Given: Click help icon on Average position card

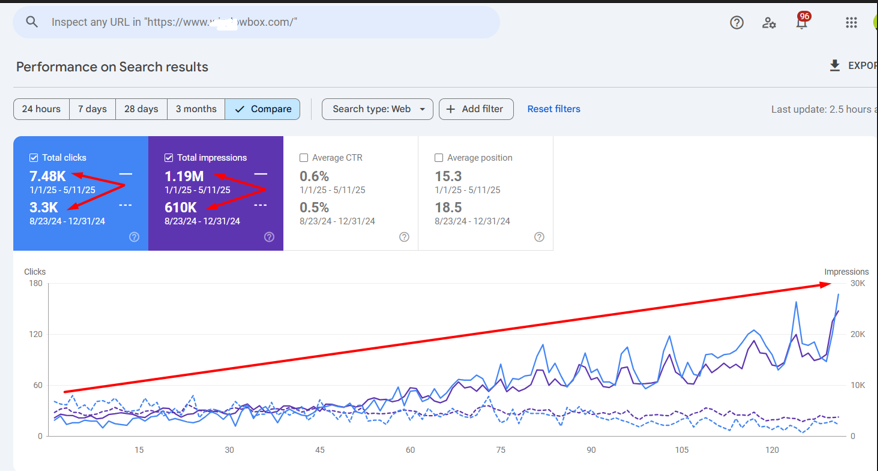Looking at the screenshot, I should 539,237.
